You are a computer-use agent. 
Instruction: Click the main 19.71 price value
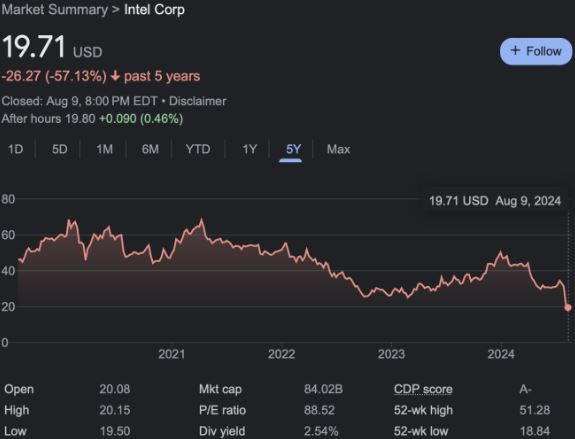point(34,47)
